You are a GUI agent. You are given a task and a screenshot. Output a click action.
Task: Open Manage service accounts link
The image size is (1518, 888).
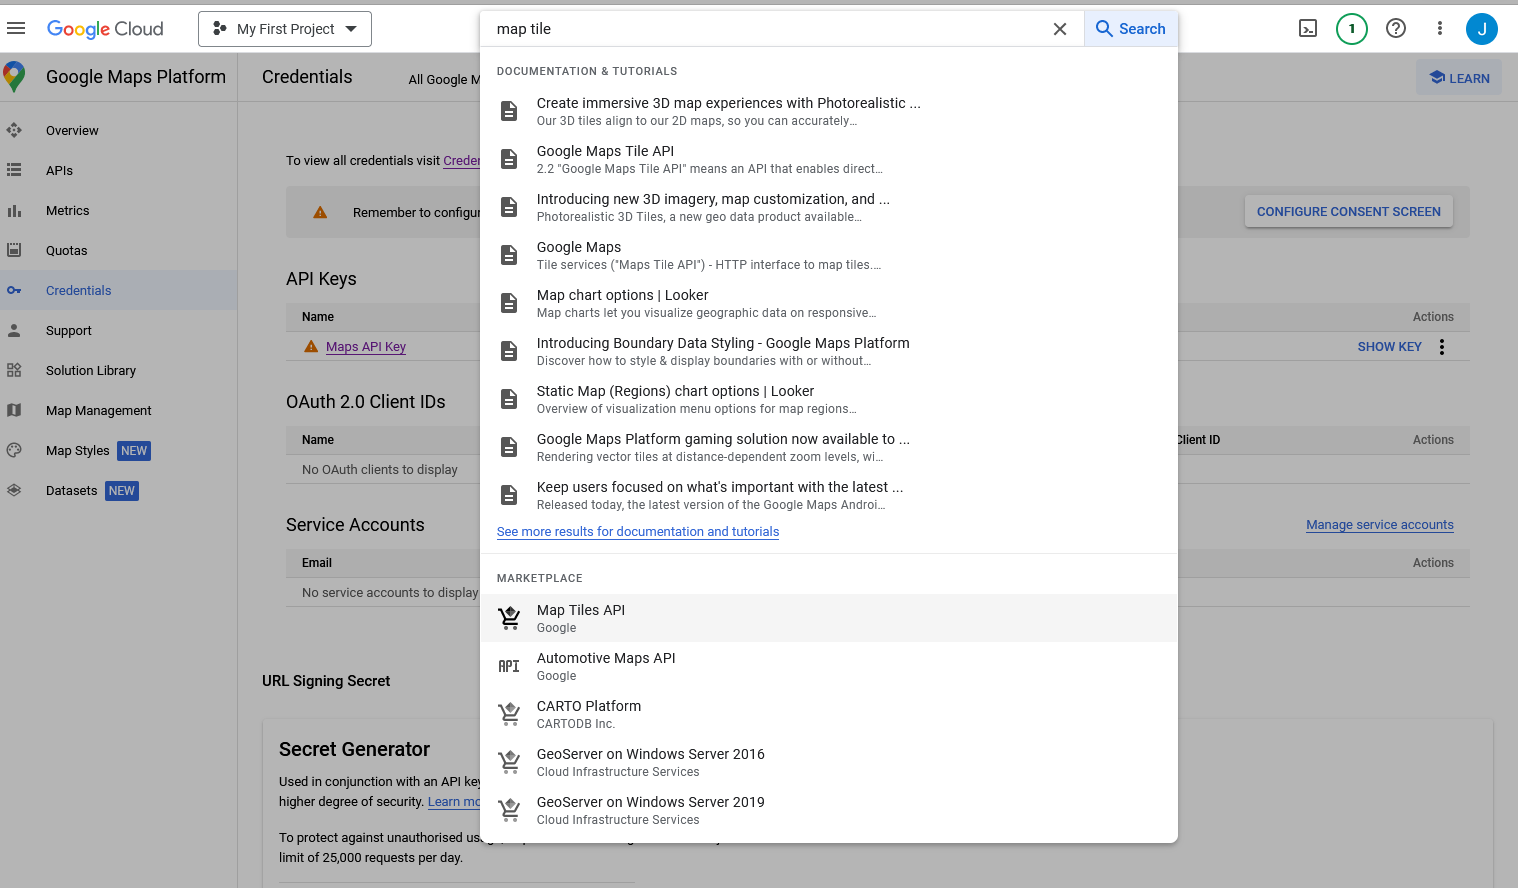(1380, 525)
